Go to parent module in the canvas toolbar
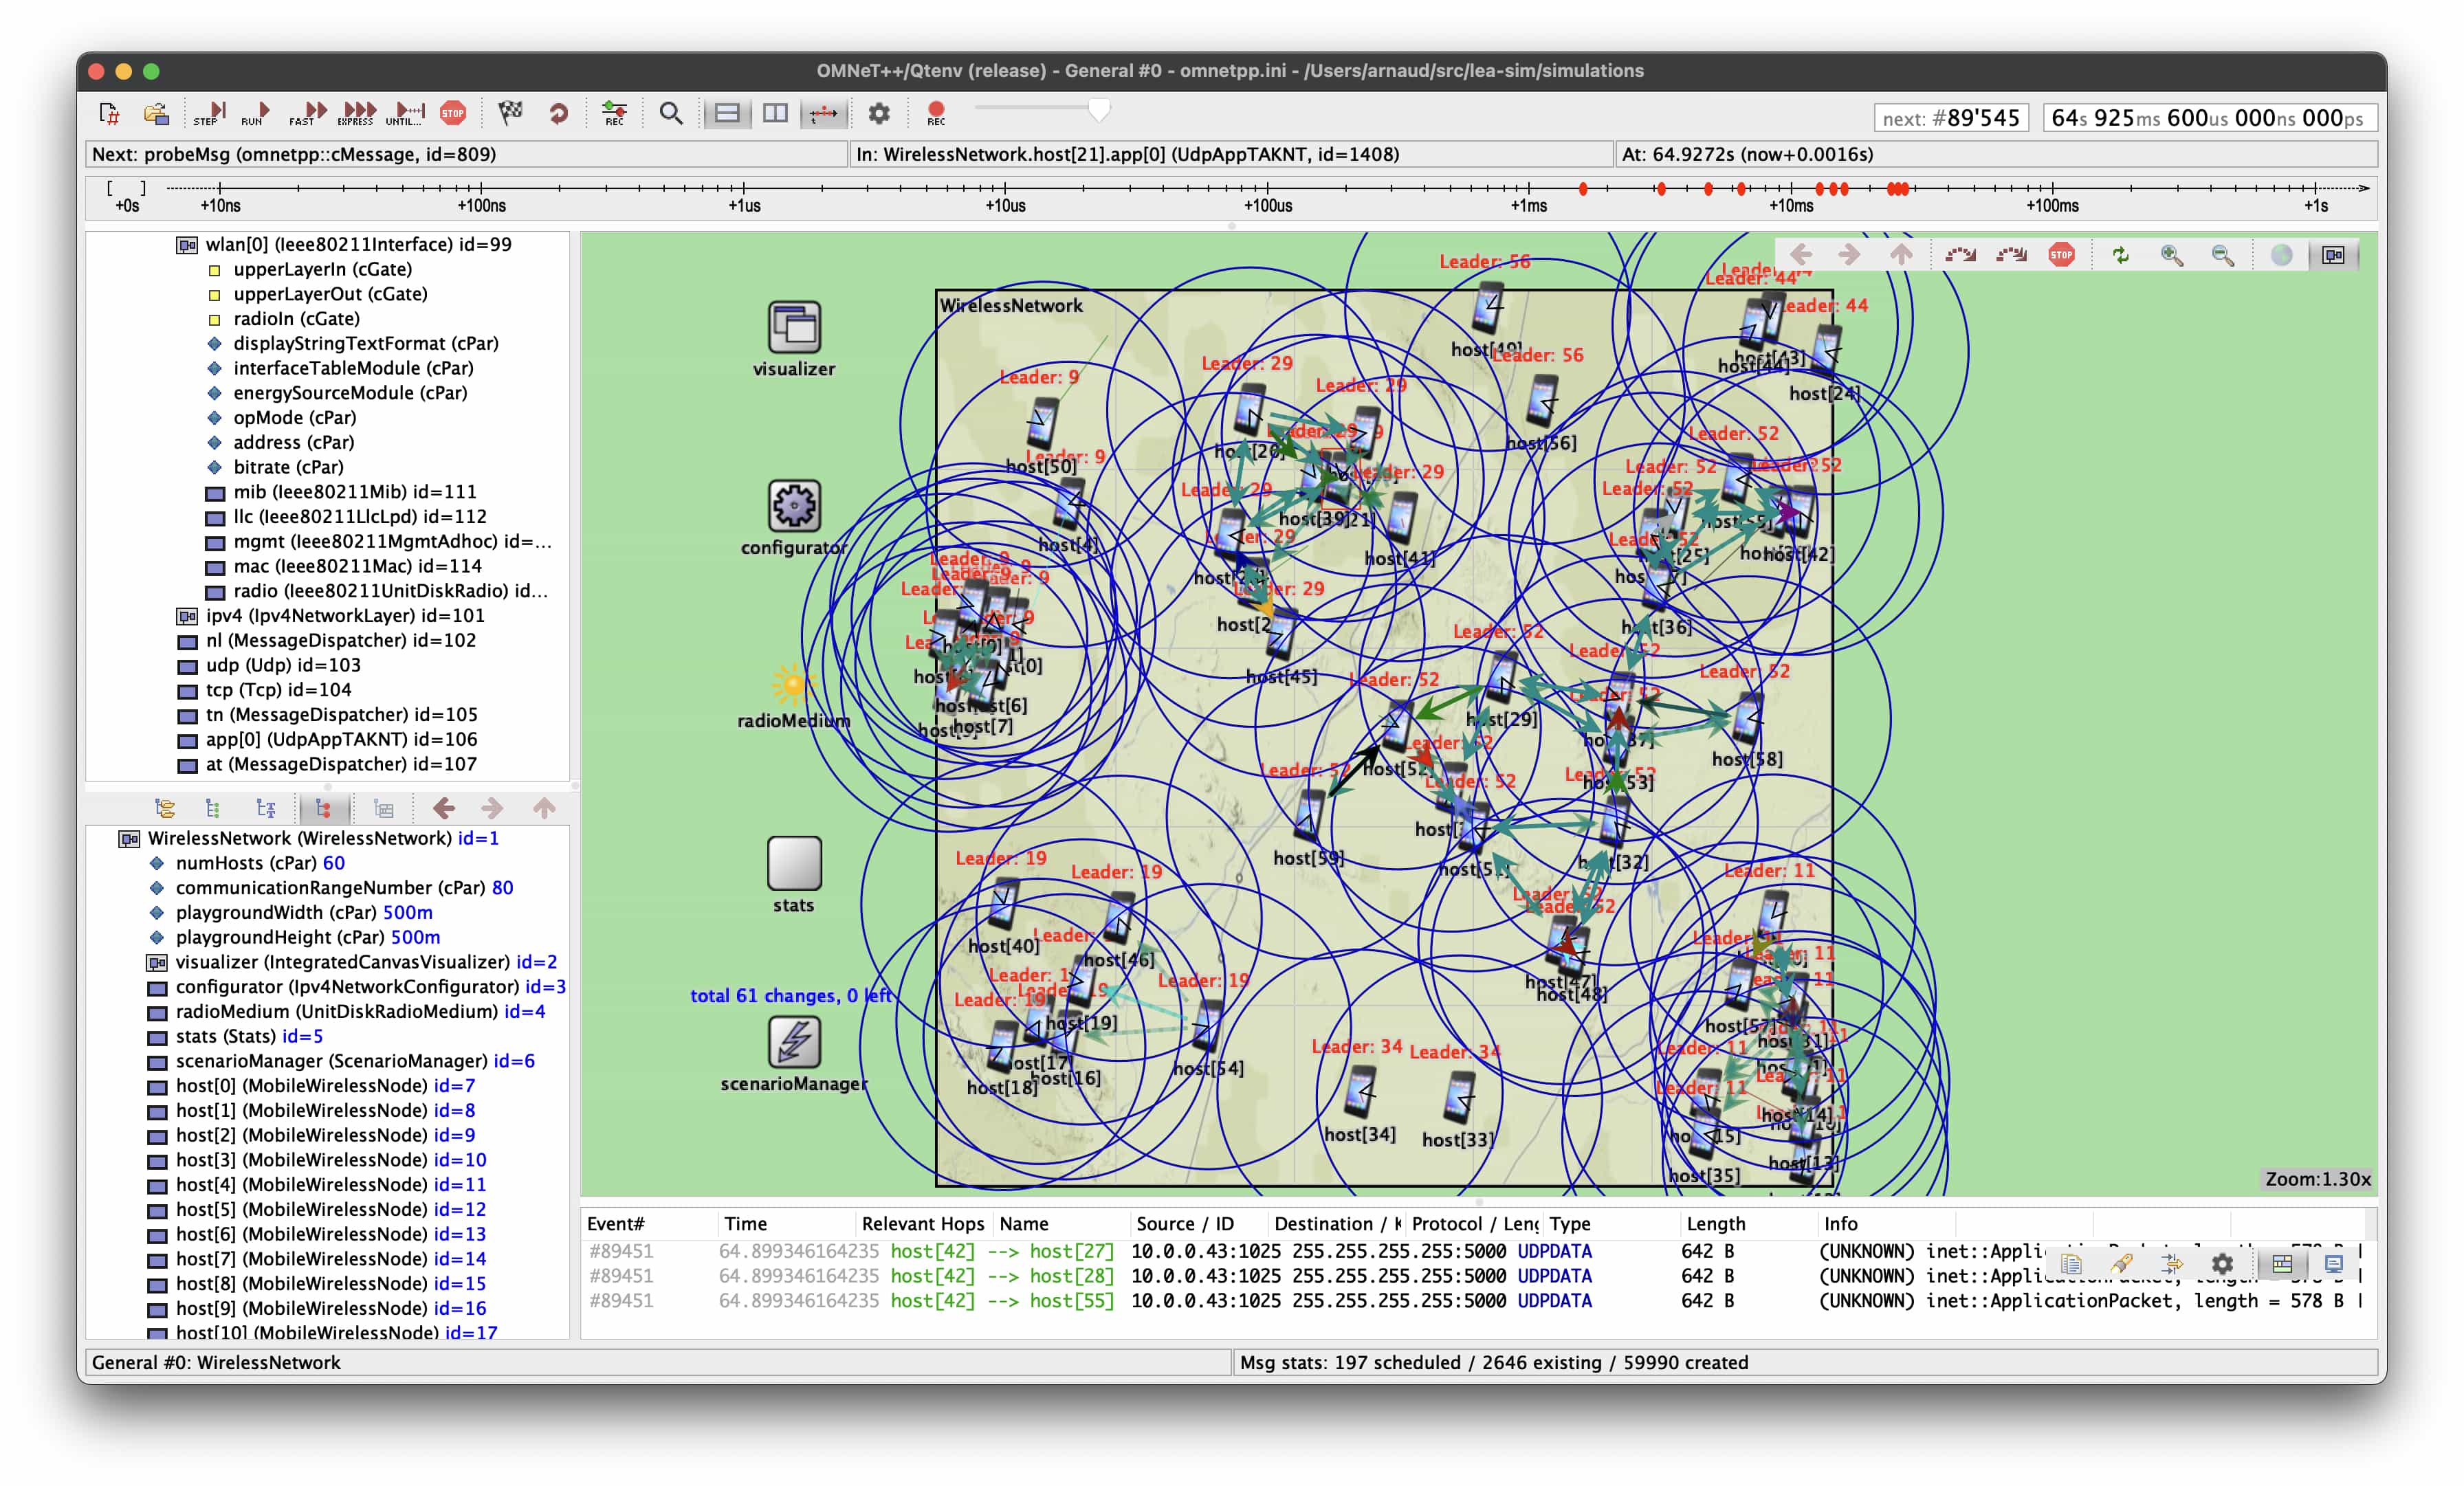 (x=1901, y=255)
